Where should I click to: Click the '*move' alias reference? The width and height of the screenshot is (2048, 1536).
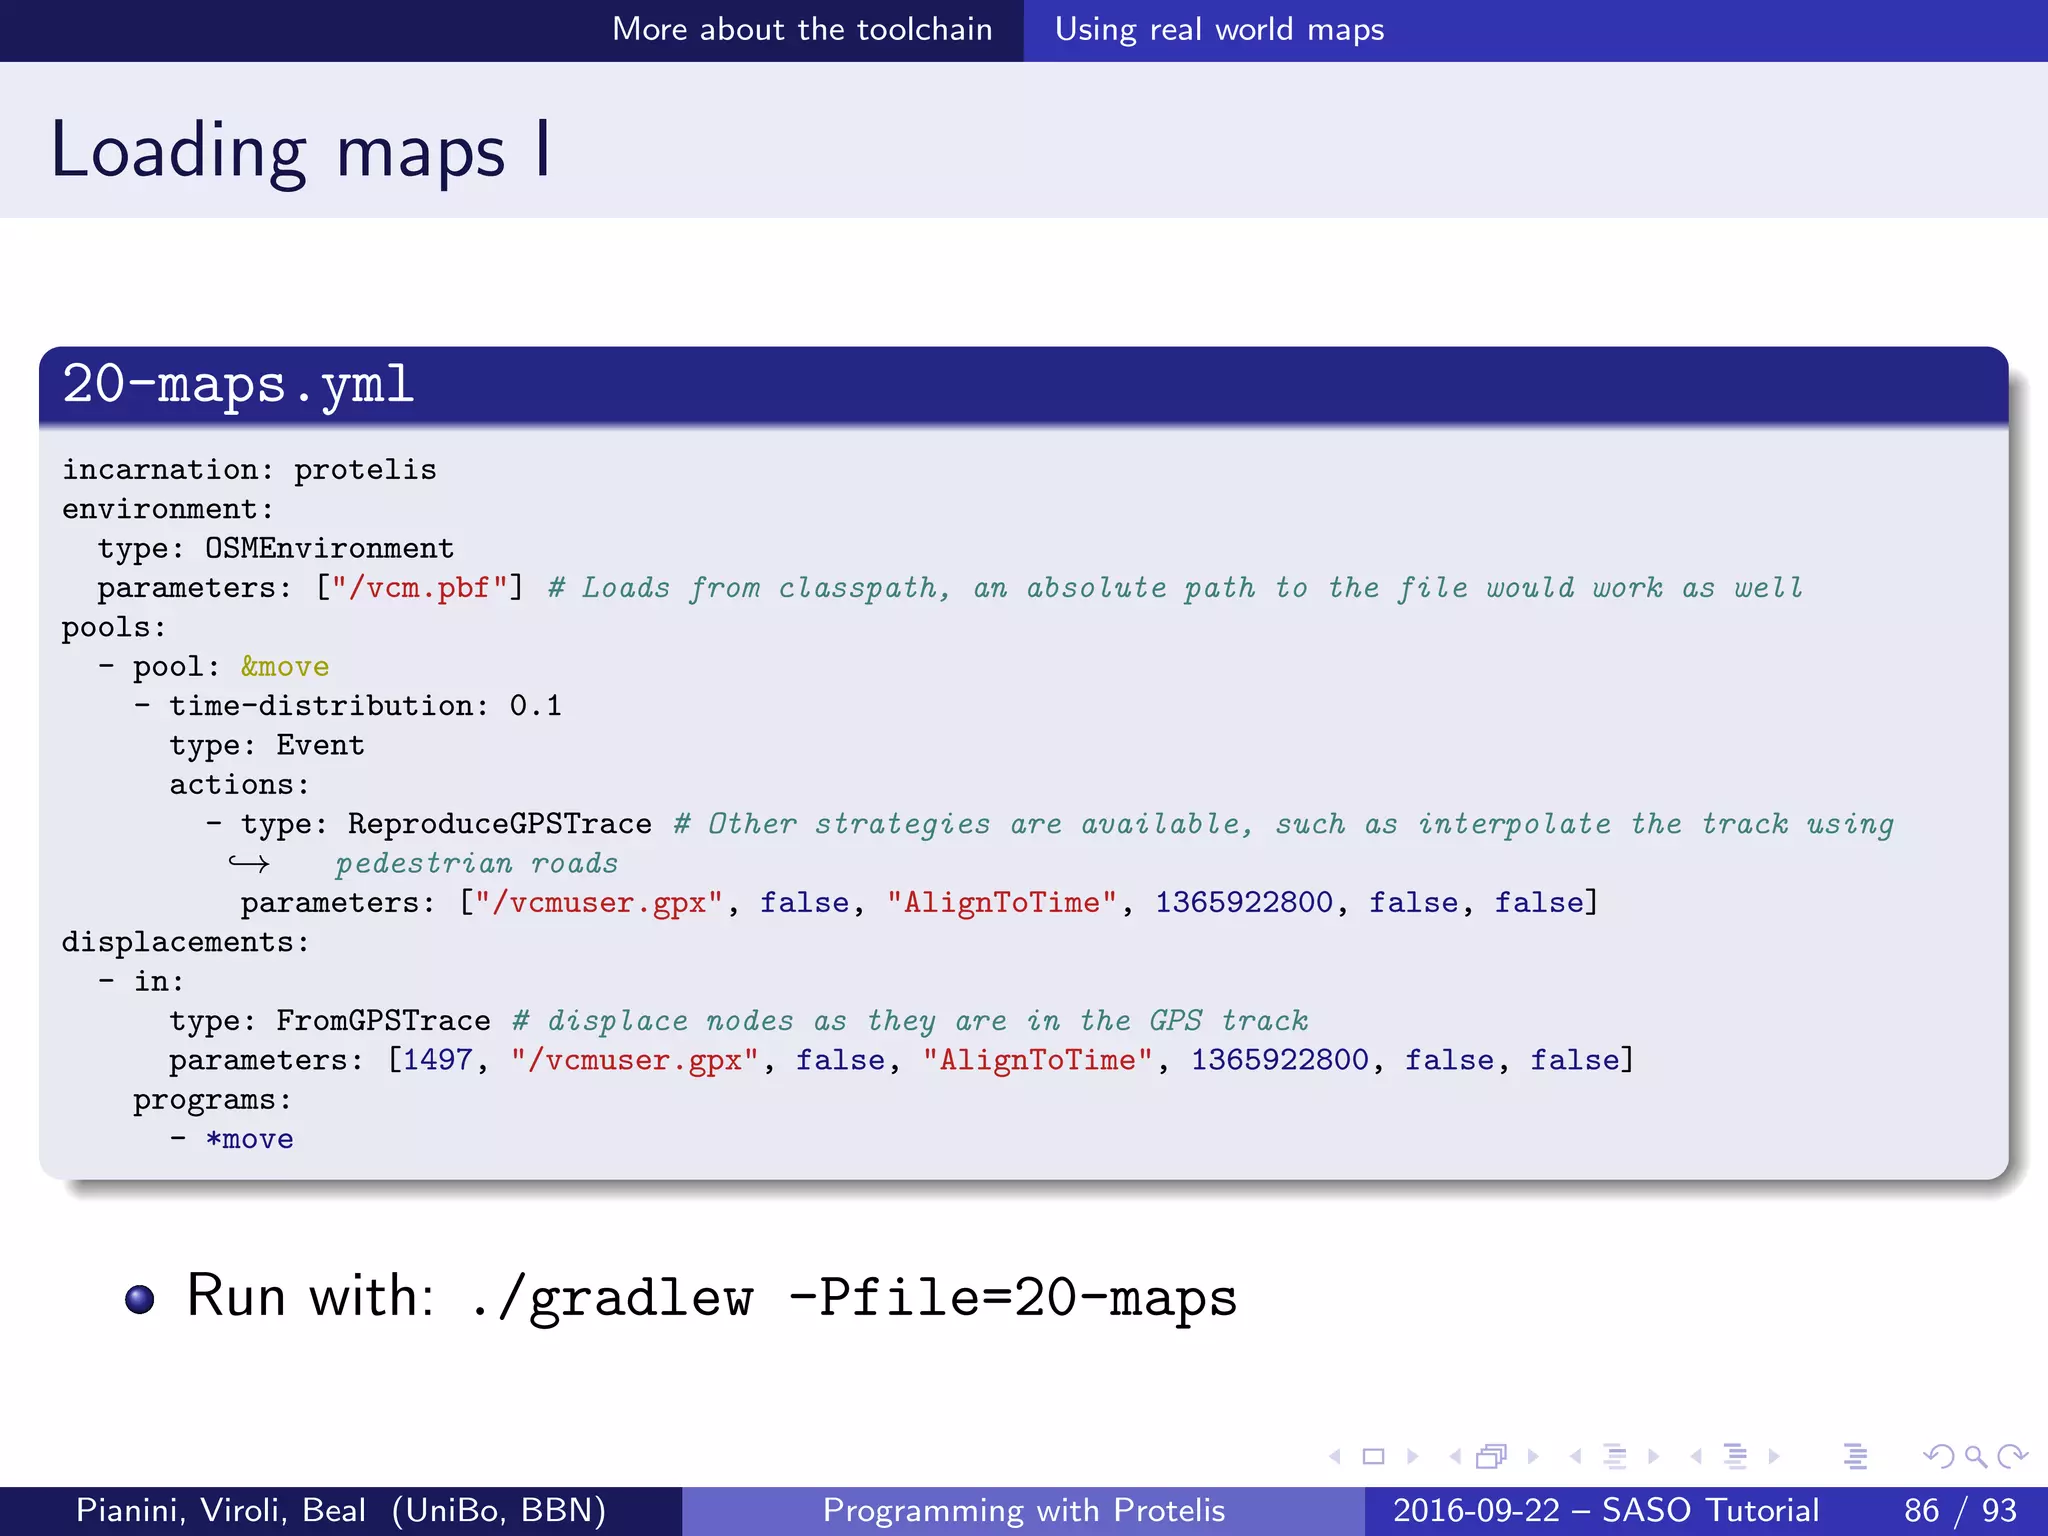[249, 1139]
